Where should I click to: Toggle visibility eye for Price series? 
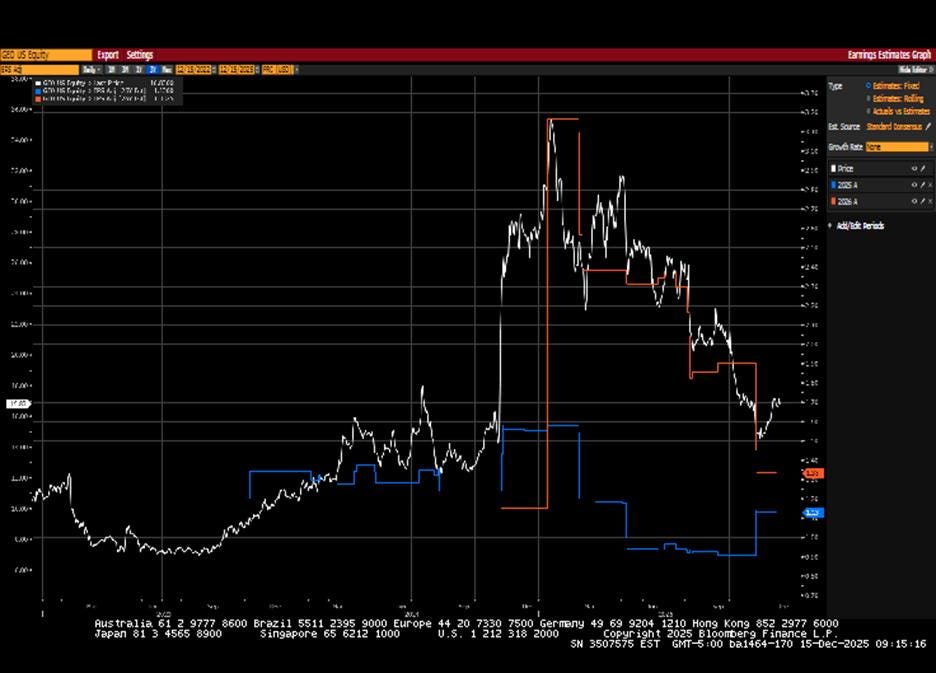tap(914, 168)
